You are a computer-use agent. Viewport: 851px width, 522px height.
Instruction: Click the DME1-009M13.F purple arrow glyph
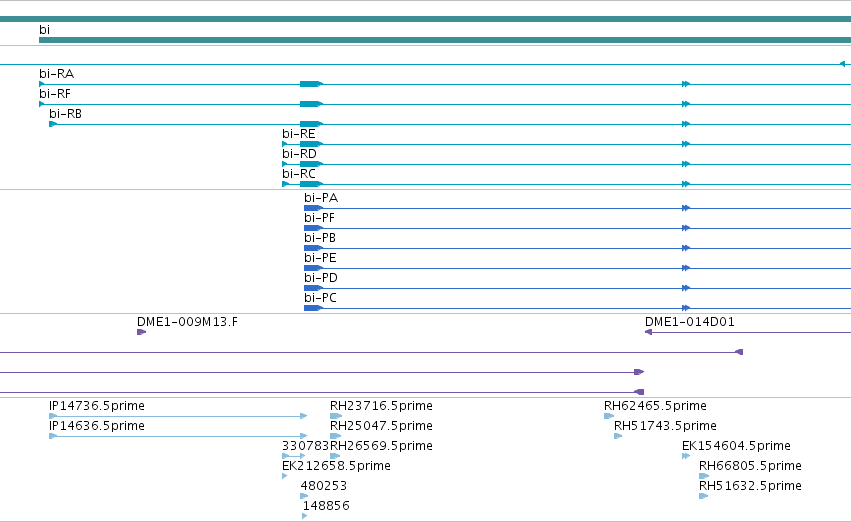coord(141,332)
